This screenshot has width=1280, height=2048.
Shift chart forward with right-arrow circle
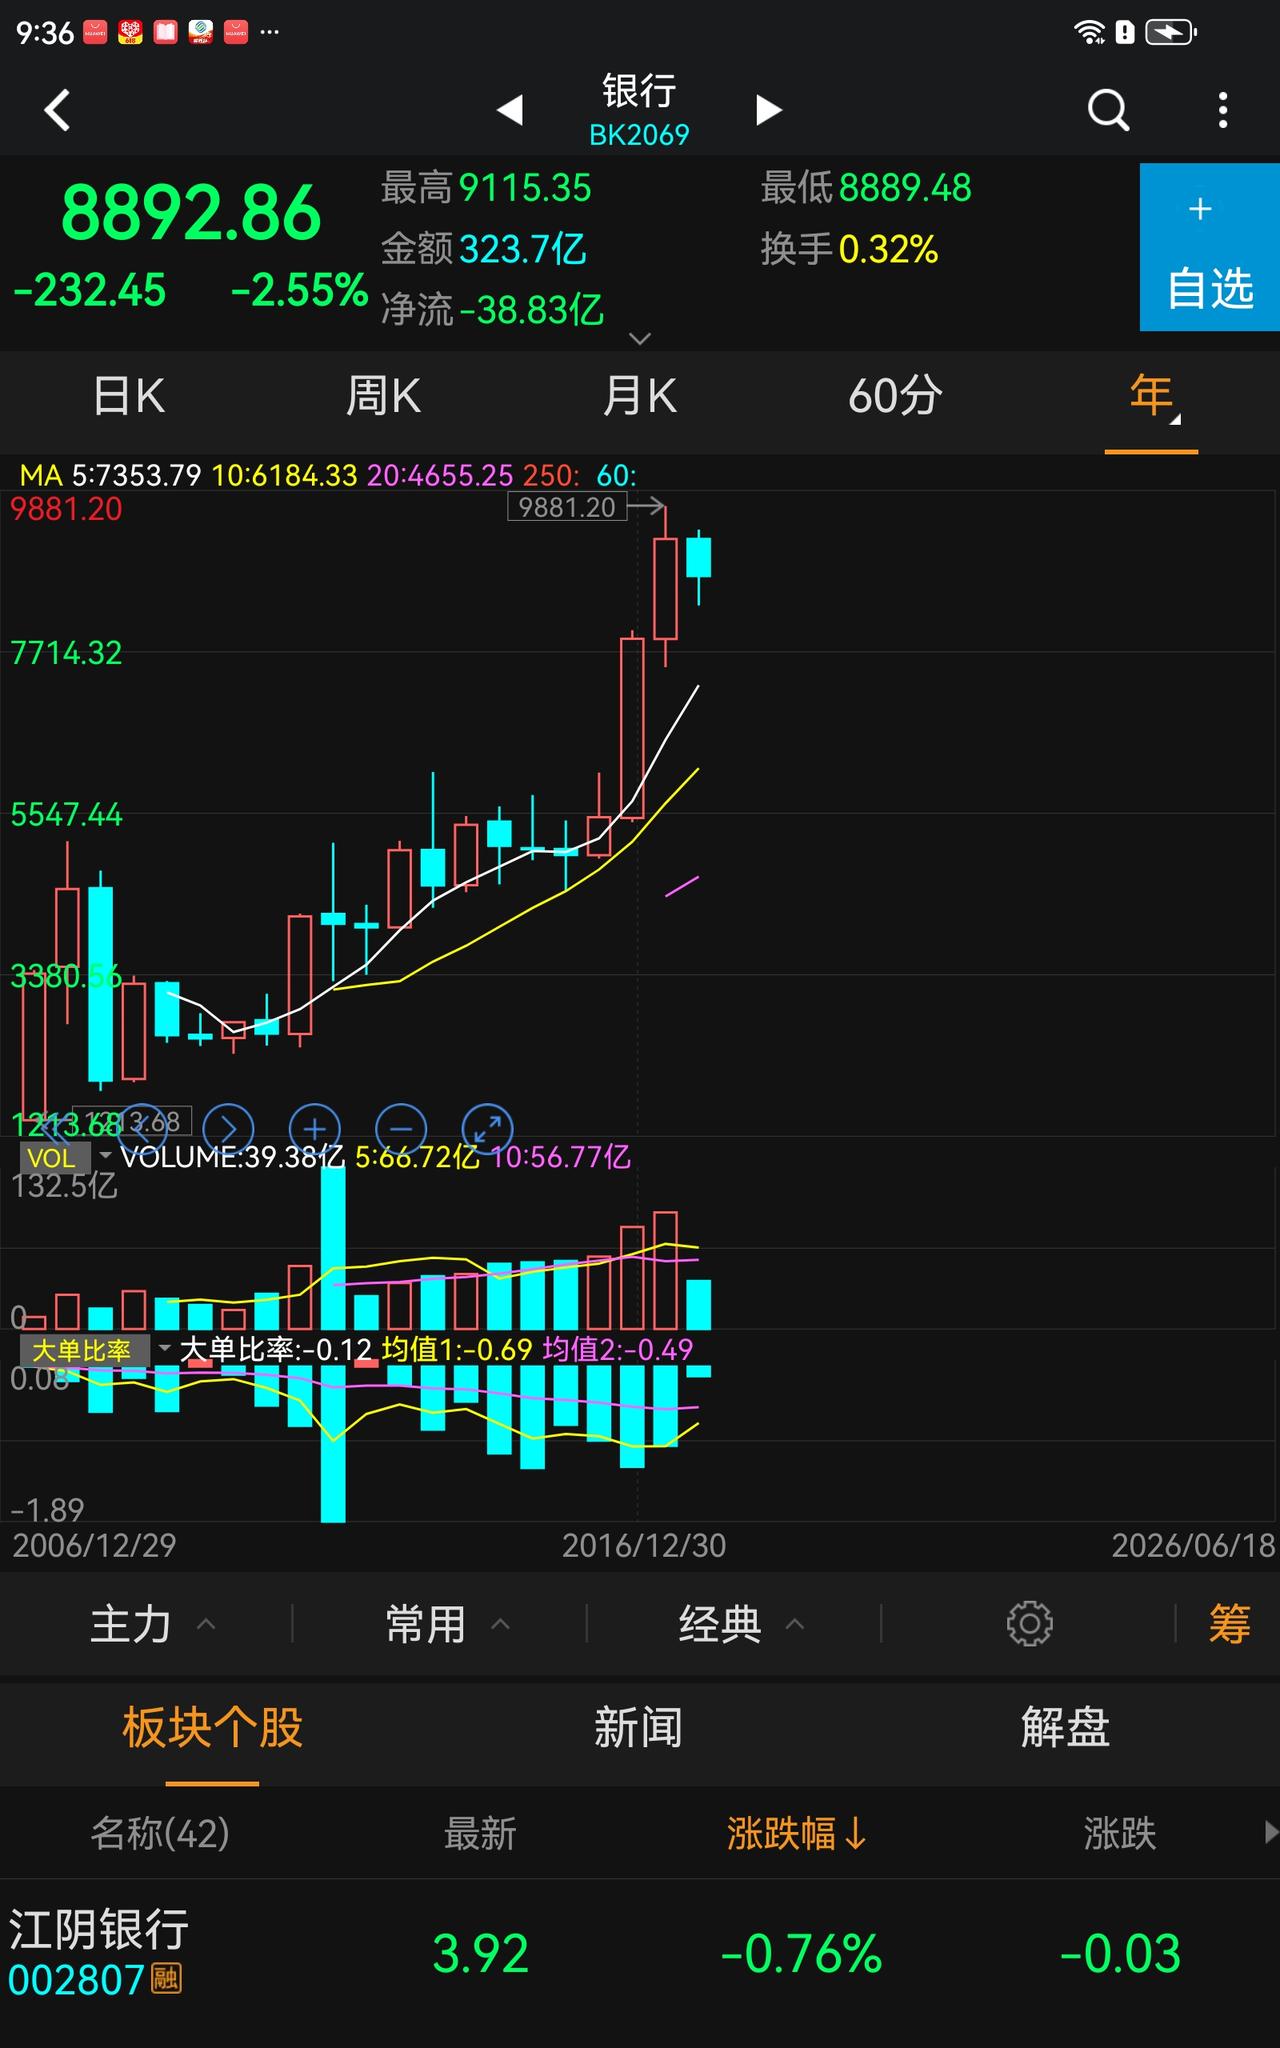click(x=228, y=1129)
